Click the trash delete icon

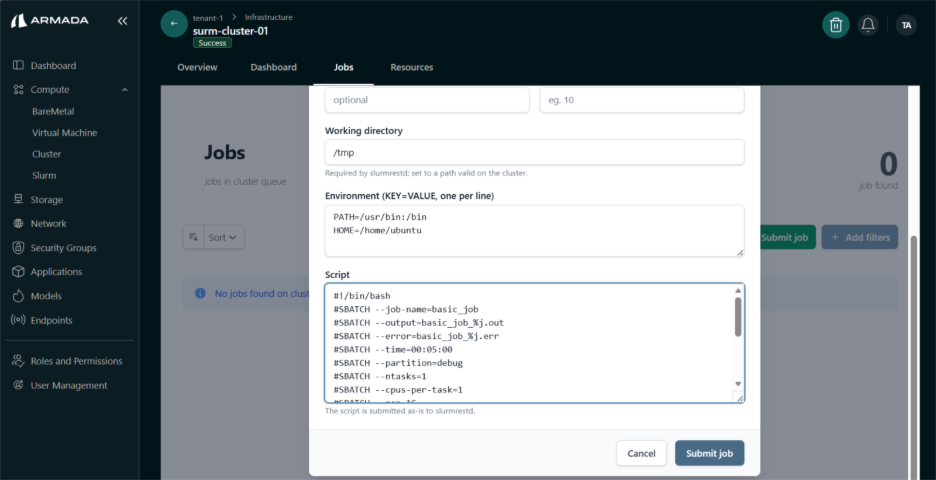[x=835, y=25]
